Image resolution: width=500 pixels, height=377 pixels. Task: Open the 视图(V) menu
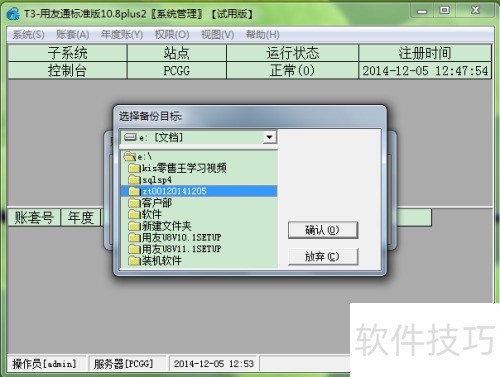click(217, 35)
